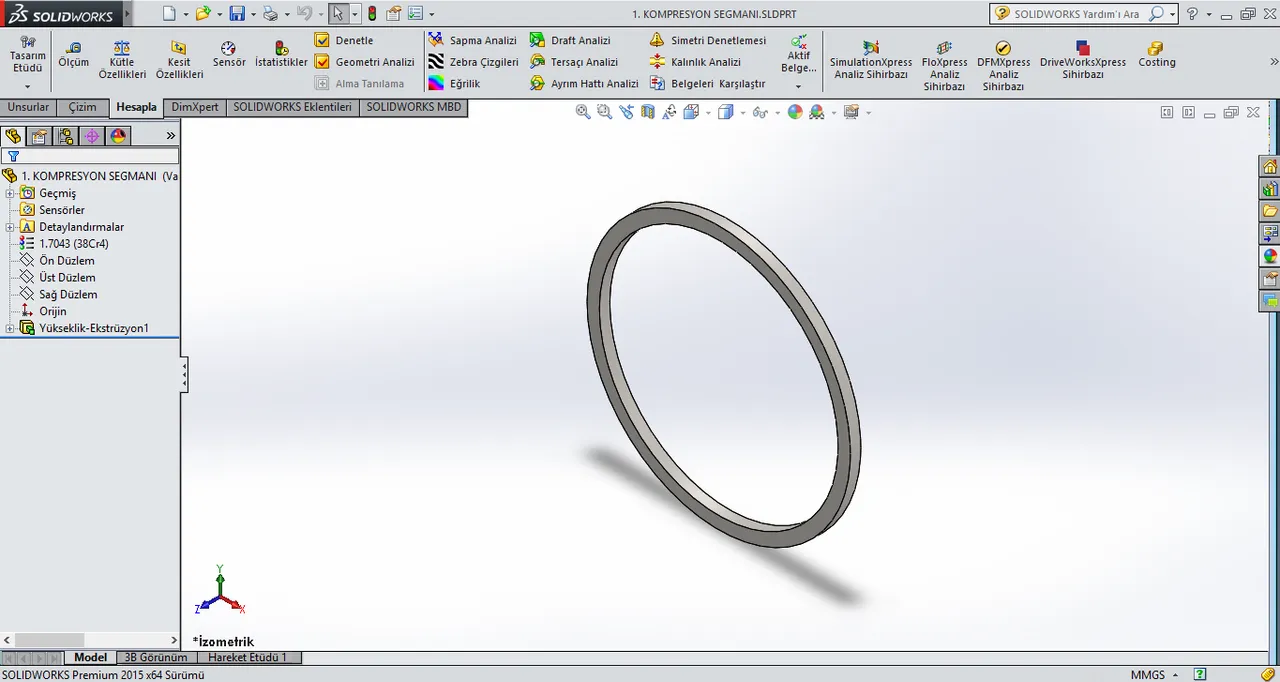Open the File Properties icon
Viewport: 1280px width, 682px height.
pos(393,14)
